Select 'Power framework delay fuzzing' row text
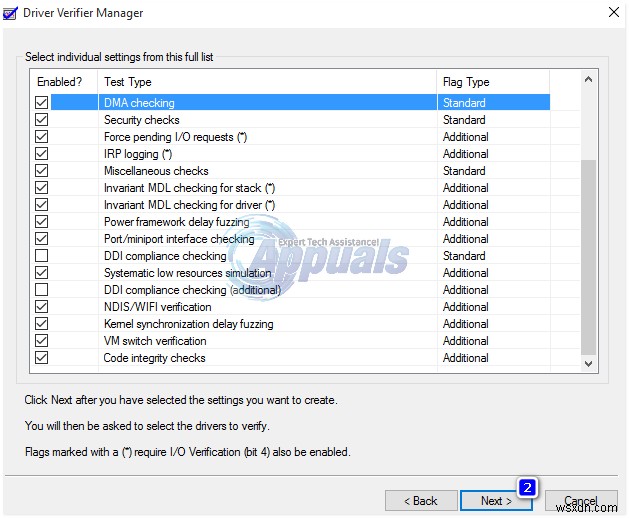The image size is (629, 518). [177, 221]
